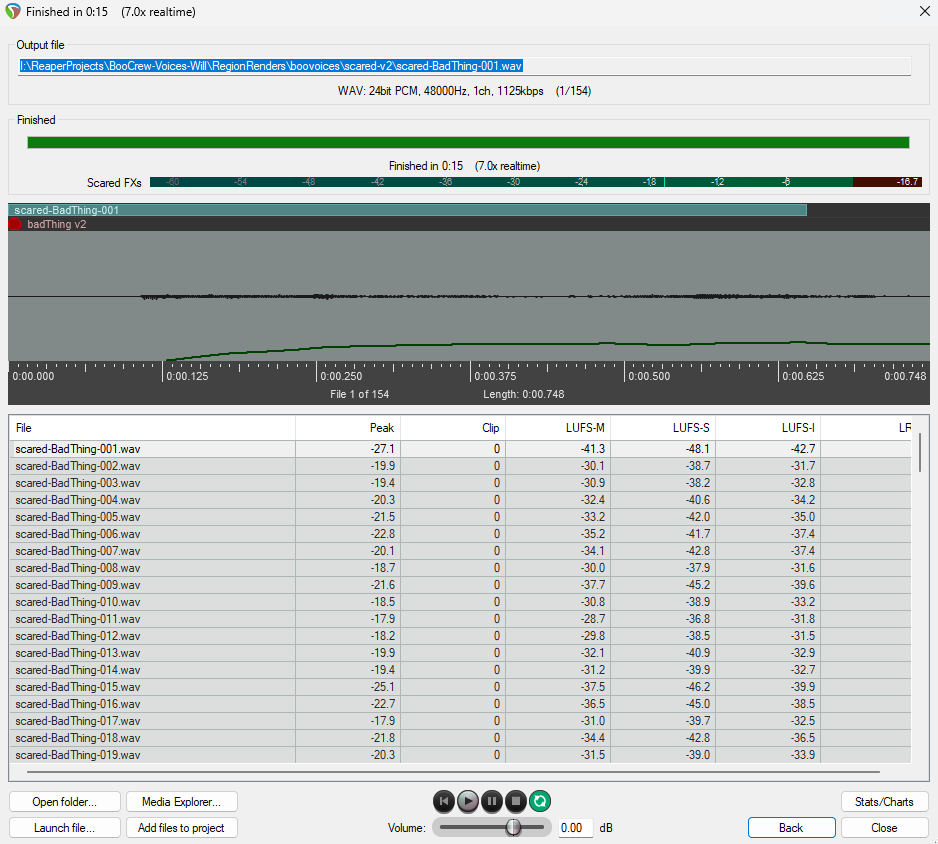Adjust the Volume slider handle

[513, 827]
